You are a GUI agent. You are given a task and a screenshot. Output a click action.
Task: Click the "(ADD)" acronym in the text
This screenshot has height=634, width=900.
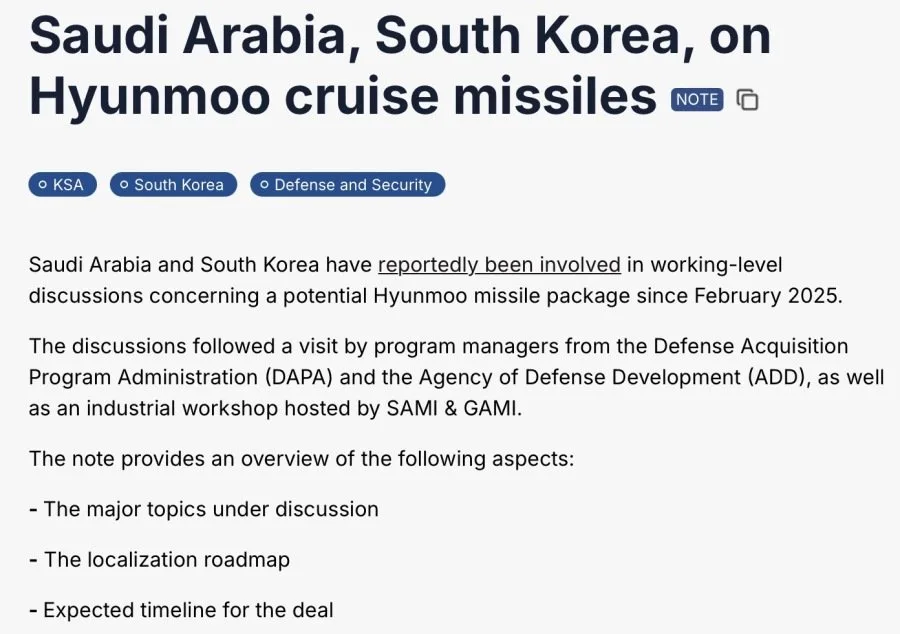[x=775, y=377]
